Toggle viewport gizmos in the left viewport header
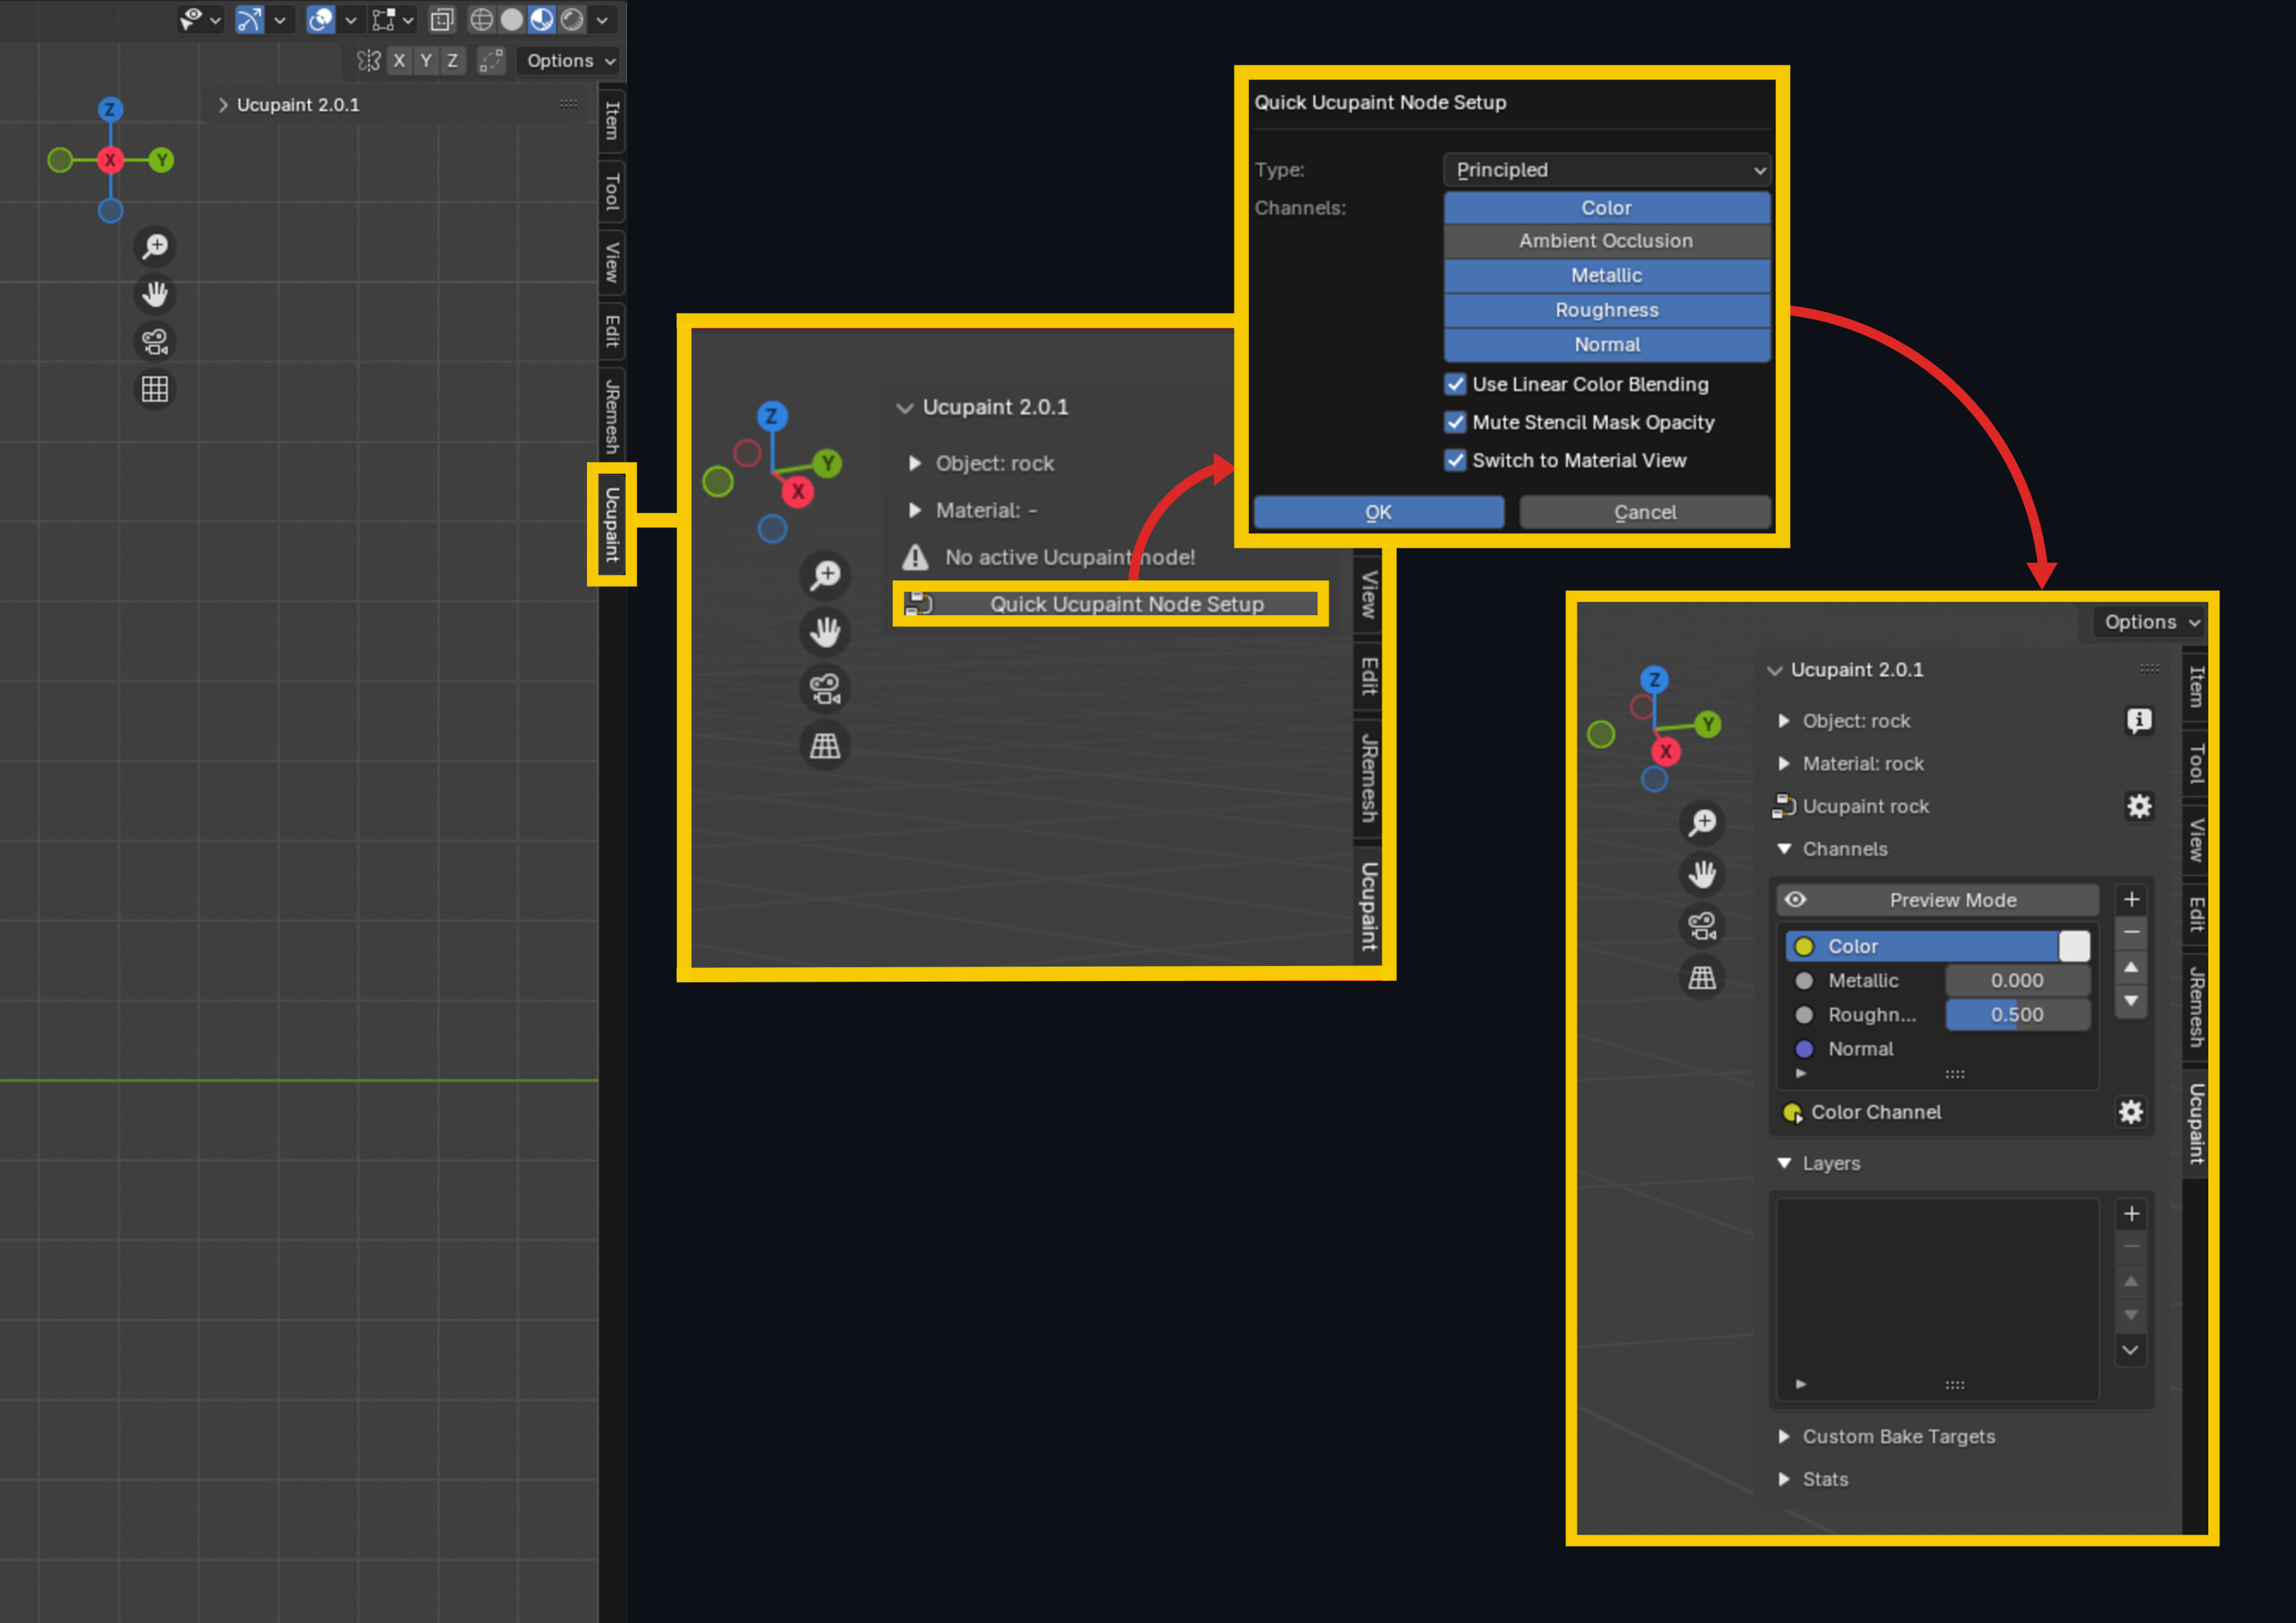Viewport: 2296px width, 1623px height. (x=249, y=19)
